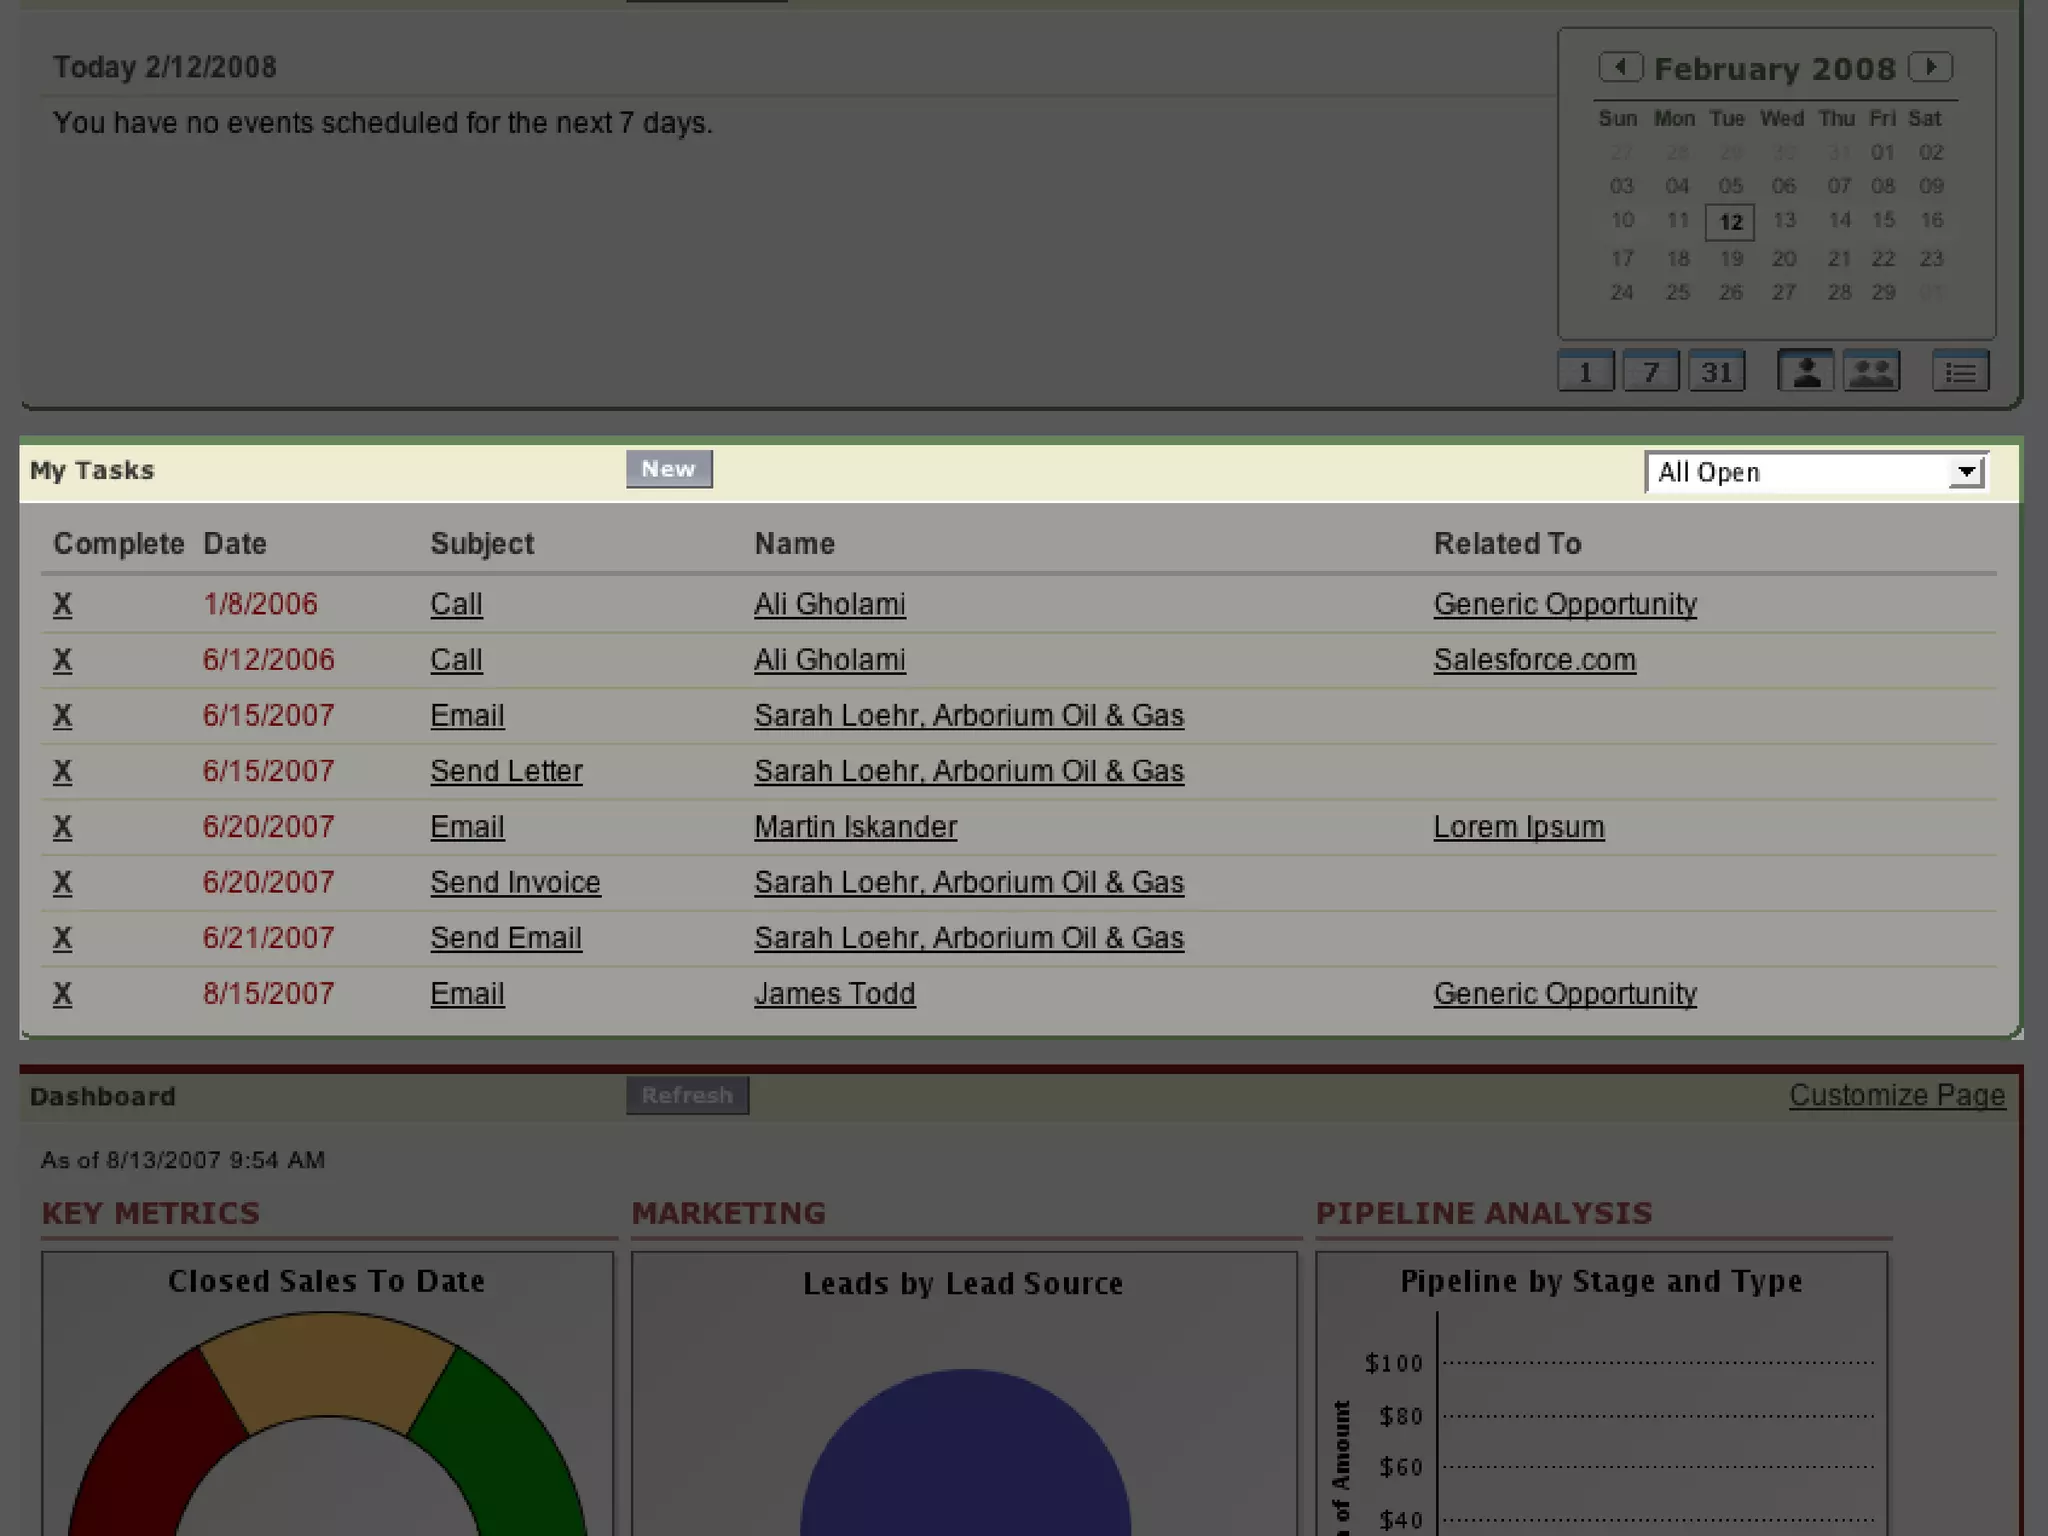Mark the 8/15/2007 Email task complete
Image resolution: width=2048 pixels, height=1536 pixels.
[62, 994]
